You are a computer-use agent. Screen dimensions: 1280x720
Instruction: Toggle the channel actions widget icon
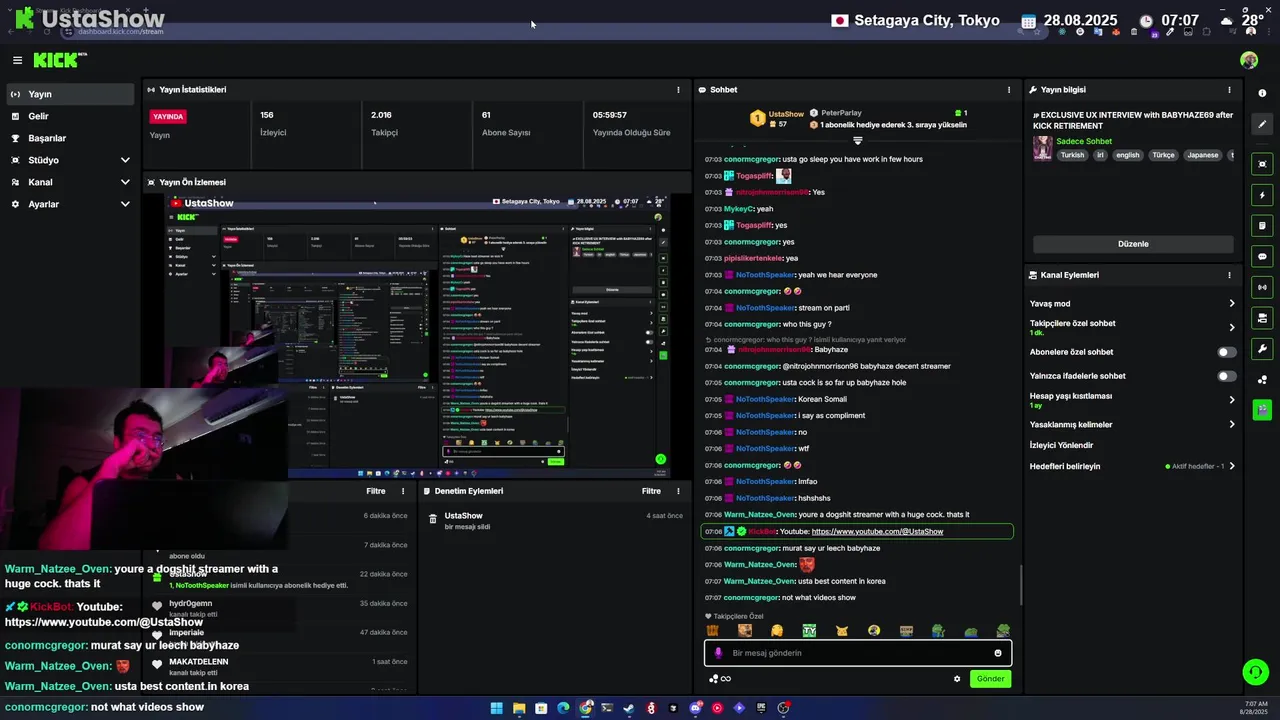point(1262,318)
